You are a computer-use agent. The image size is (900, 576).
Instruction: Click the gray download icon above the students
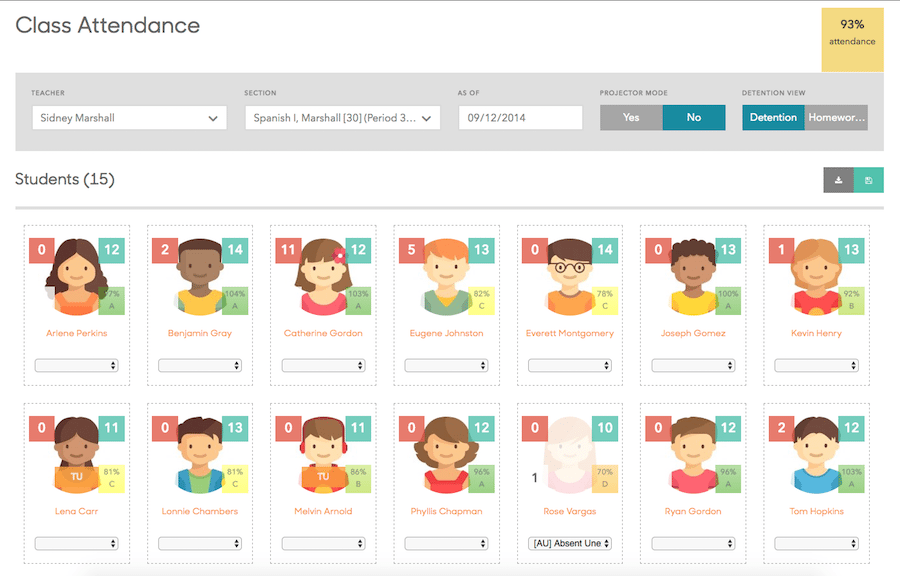(x=838, y=180)
